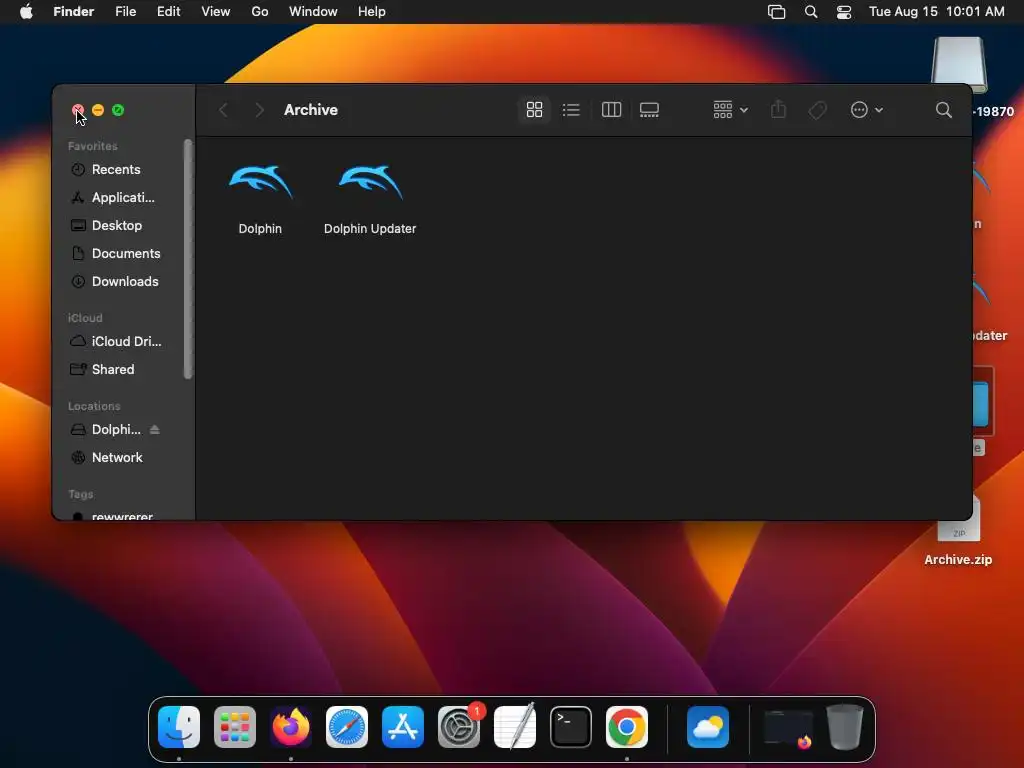This screenshot has width=1024, height=768.
Task: Open Weather app from the Dock
Action: click(x=708, y=727)
